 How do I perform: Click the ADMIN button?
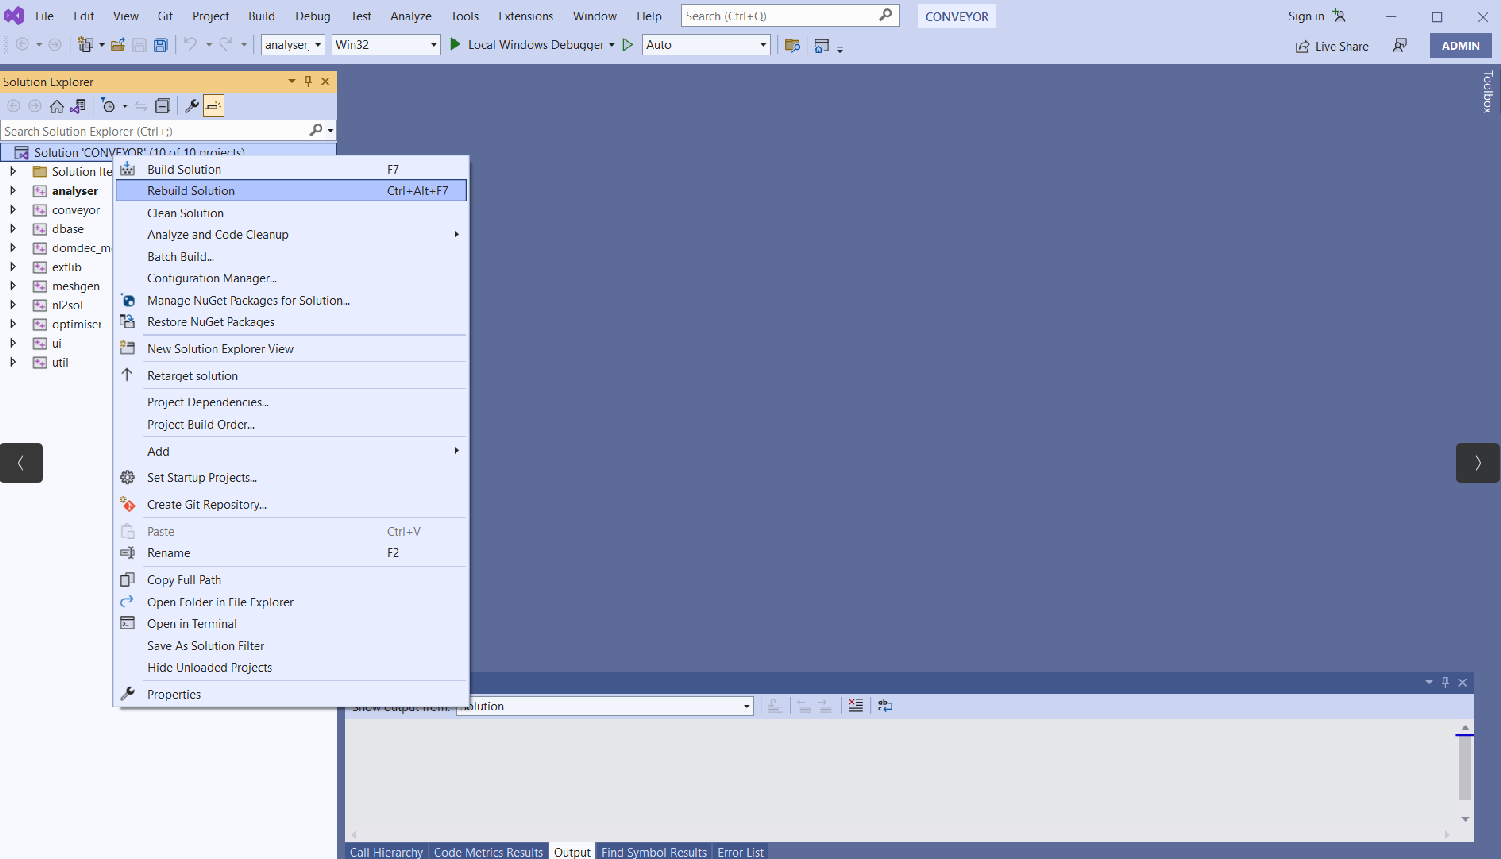(1460, 46)
